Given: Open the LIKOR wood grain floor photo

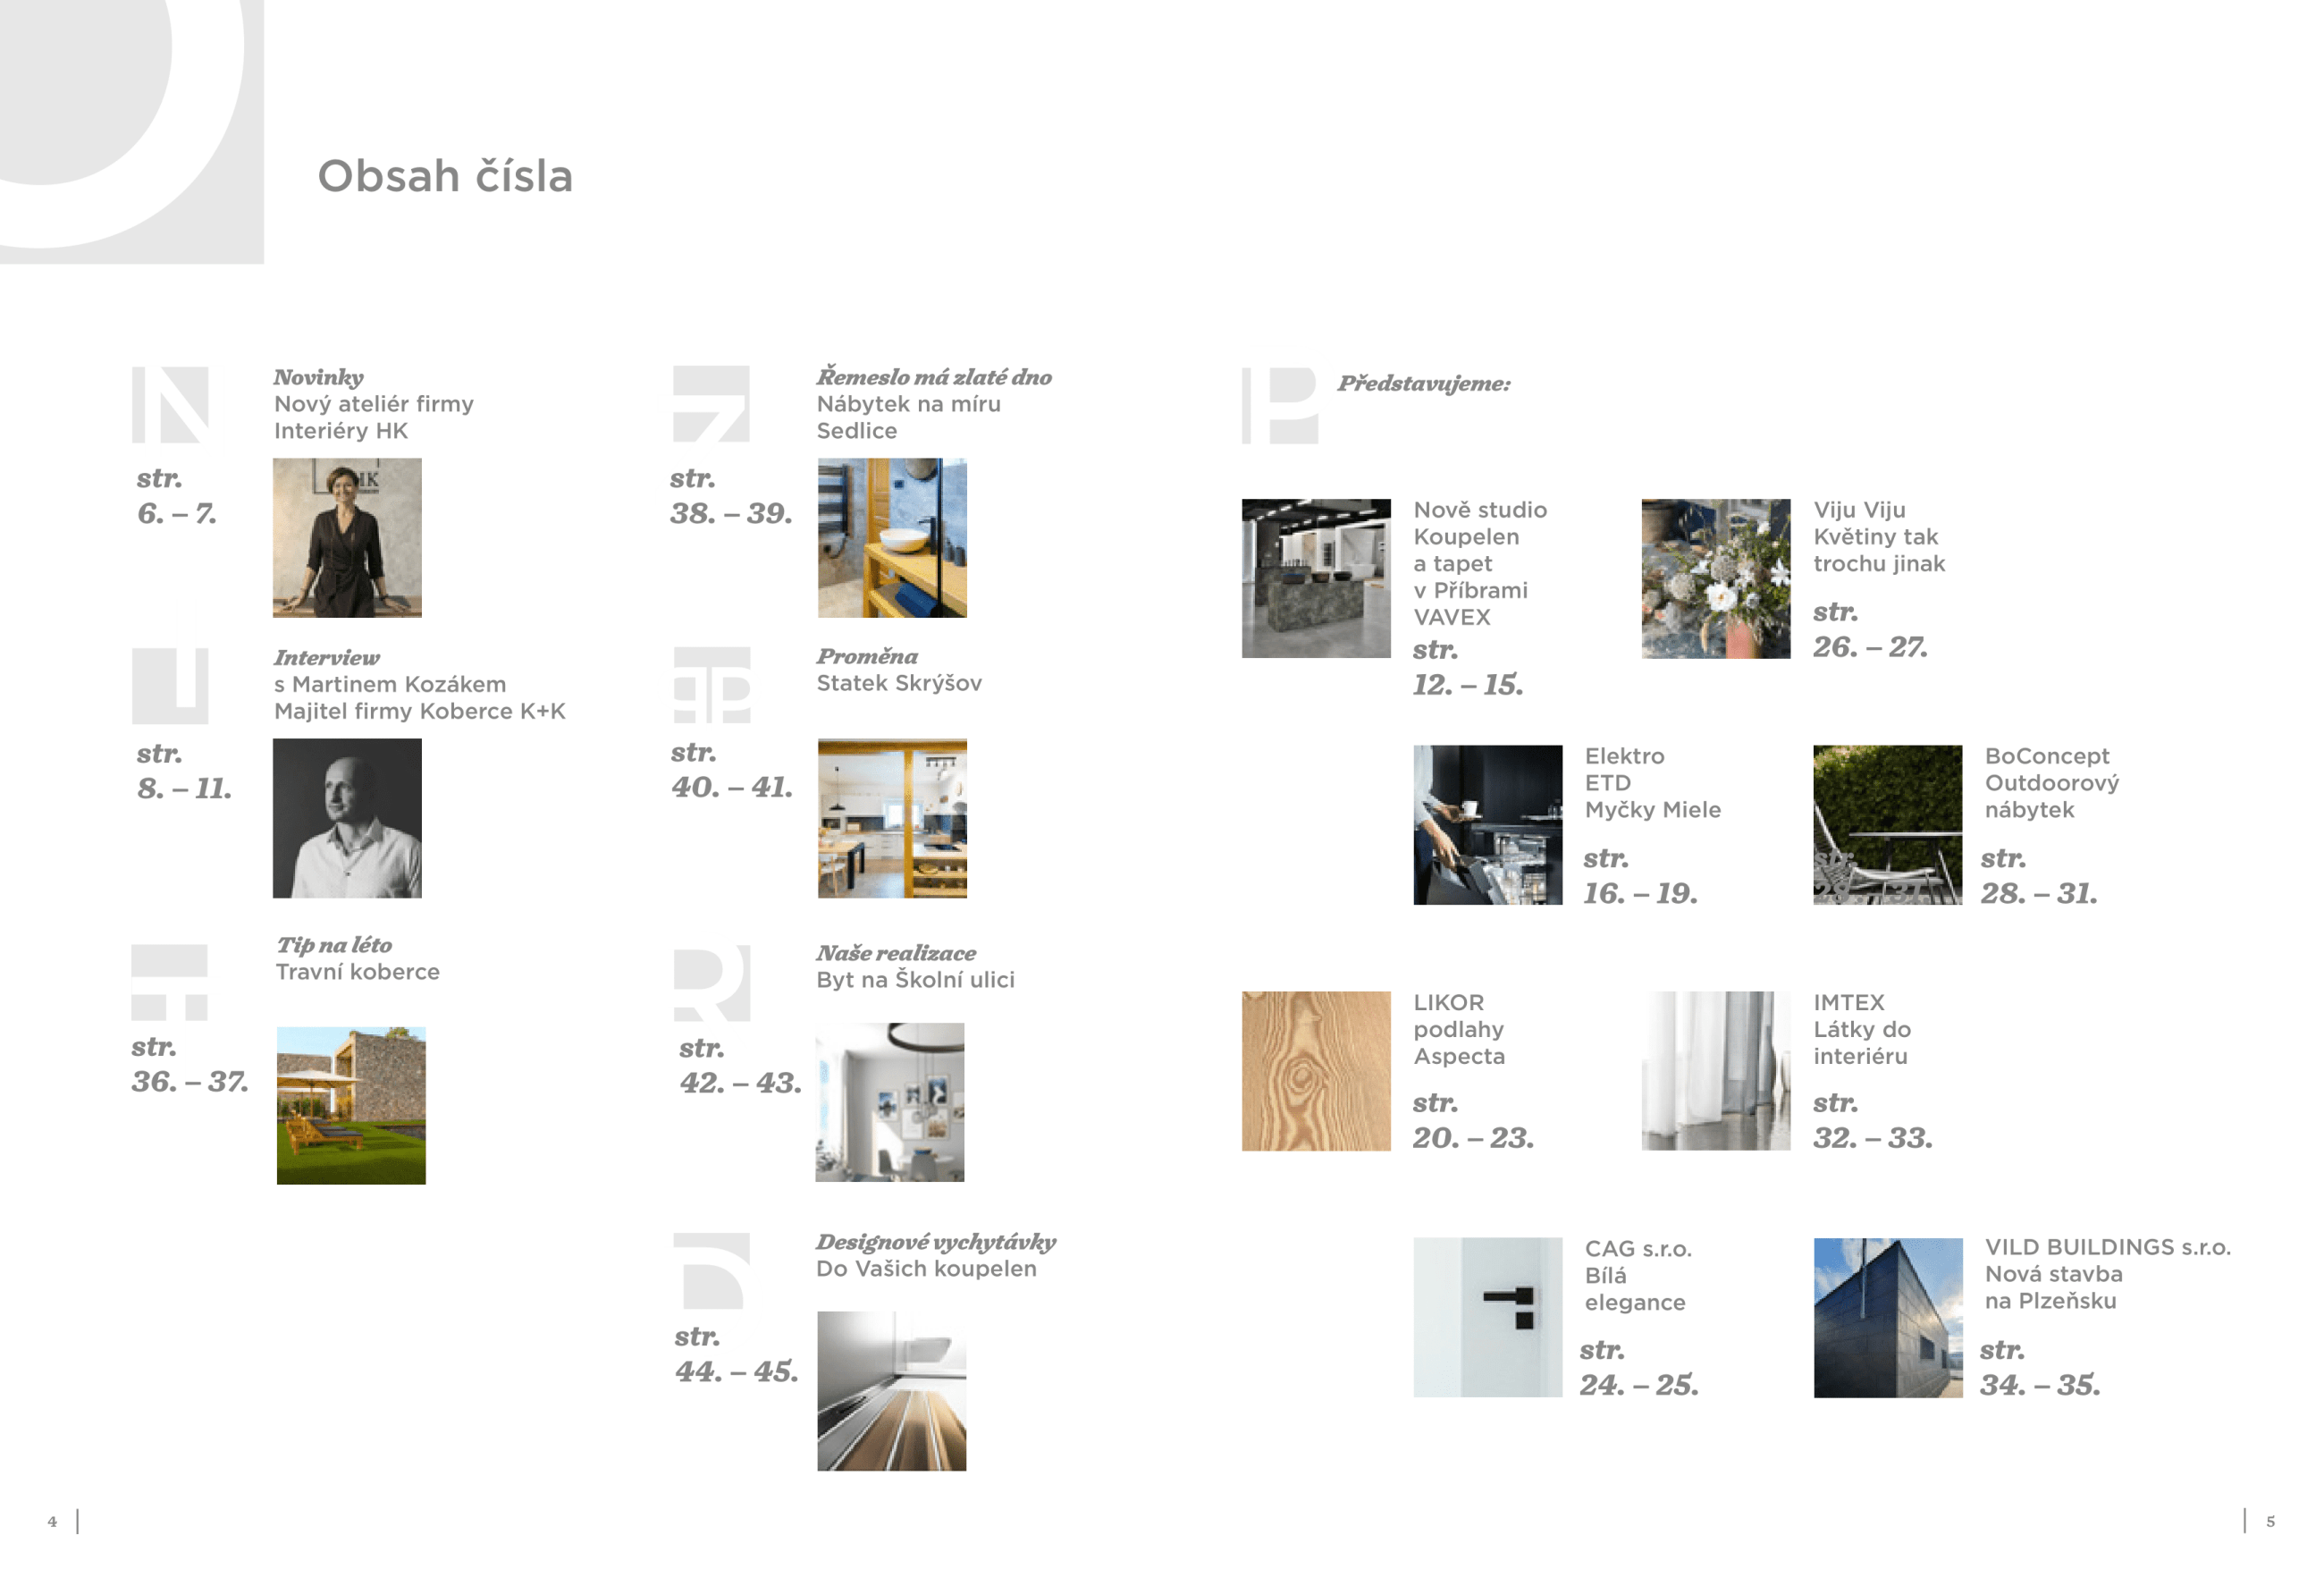Looking at the screenshot, I should coord(1316,1071).
